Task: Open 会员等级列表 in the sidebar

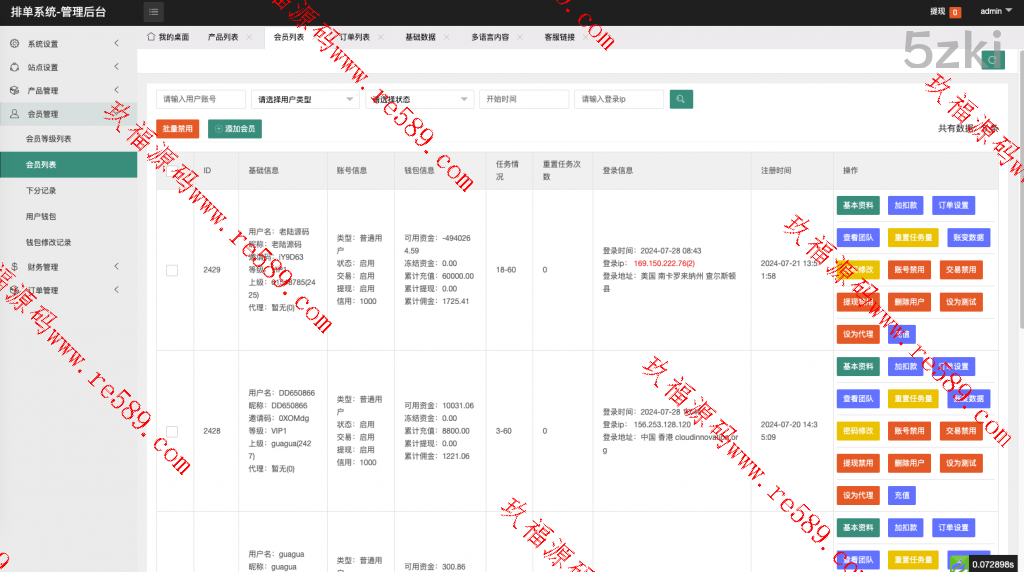Action: 48,139
